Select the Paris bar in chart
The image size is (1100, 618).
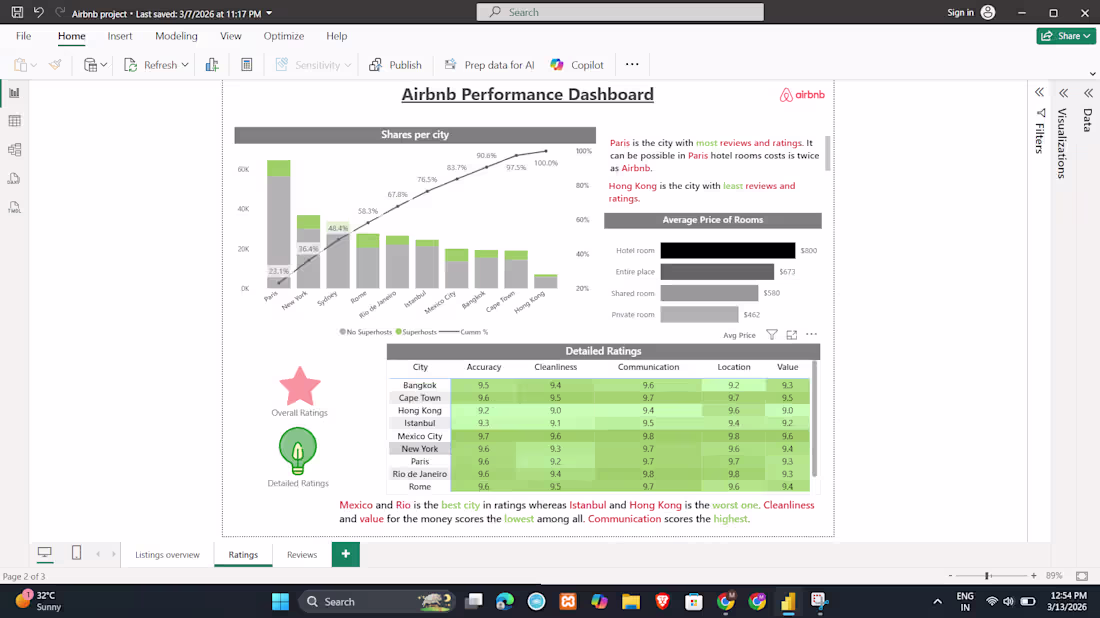pos(279,224)
